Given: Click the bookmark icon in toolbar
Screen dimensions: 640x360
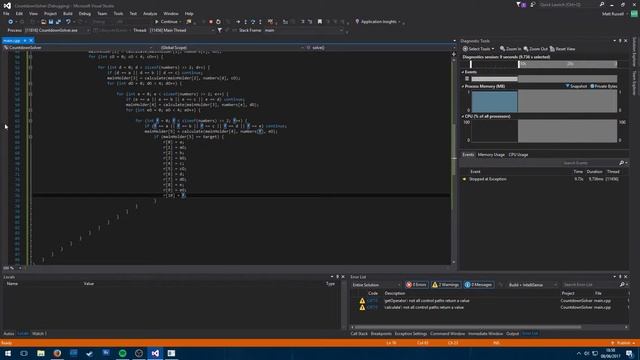Looking at the screenshot, I should 320,22.
